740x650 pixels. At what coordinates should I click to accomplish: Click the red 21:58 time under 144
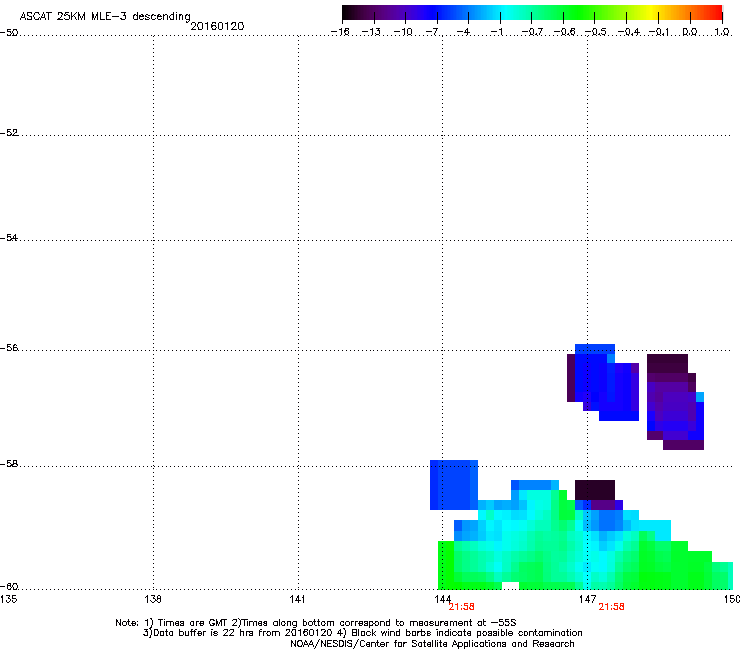pyautogui.click(x=462, y=607)
